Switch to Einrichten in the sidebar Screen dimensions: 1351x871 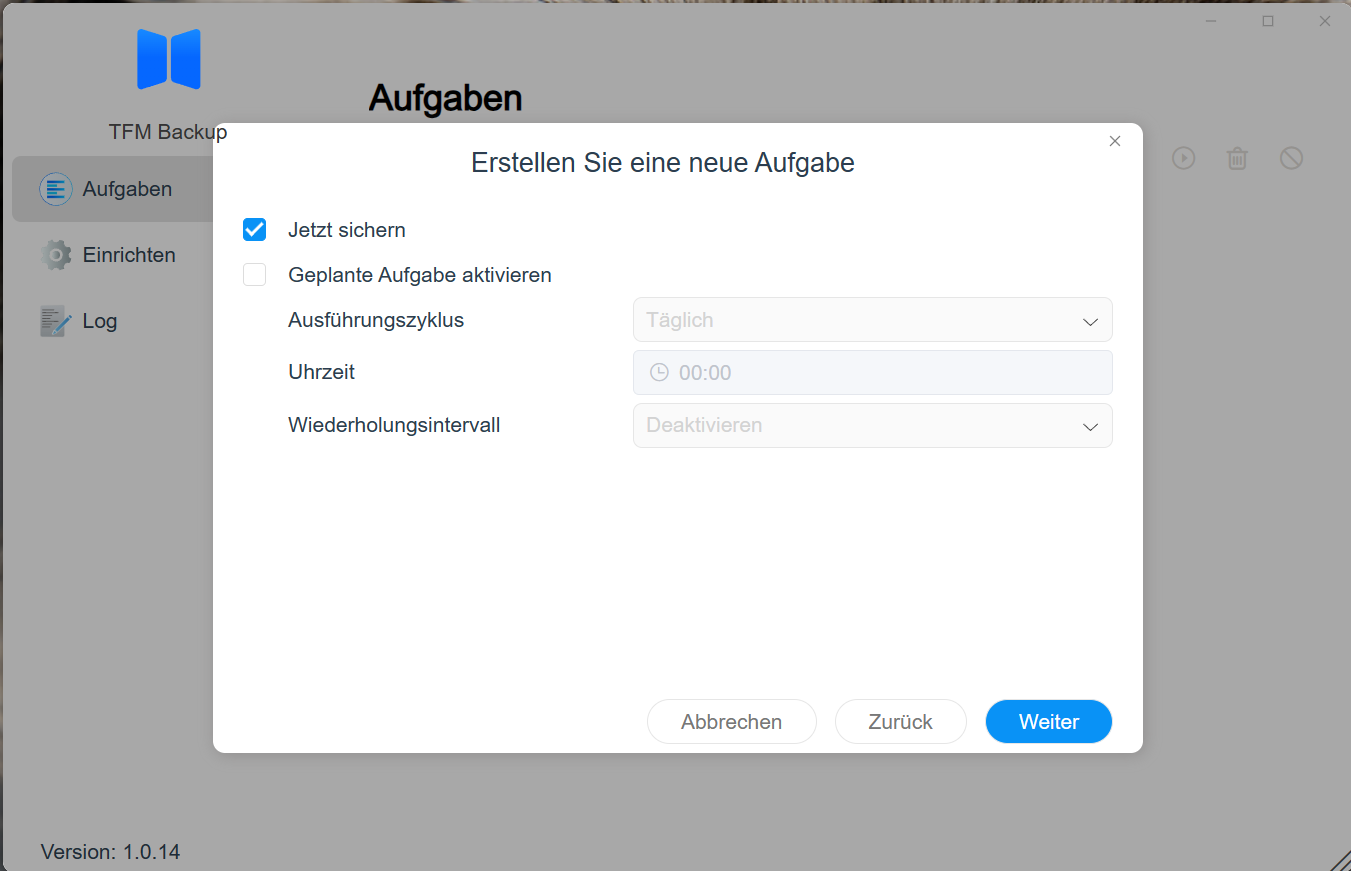pos(128,255)
